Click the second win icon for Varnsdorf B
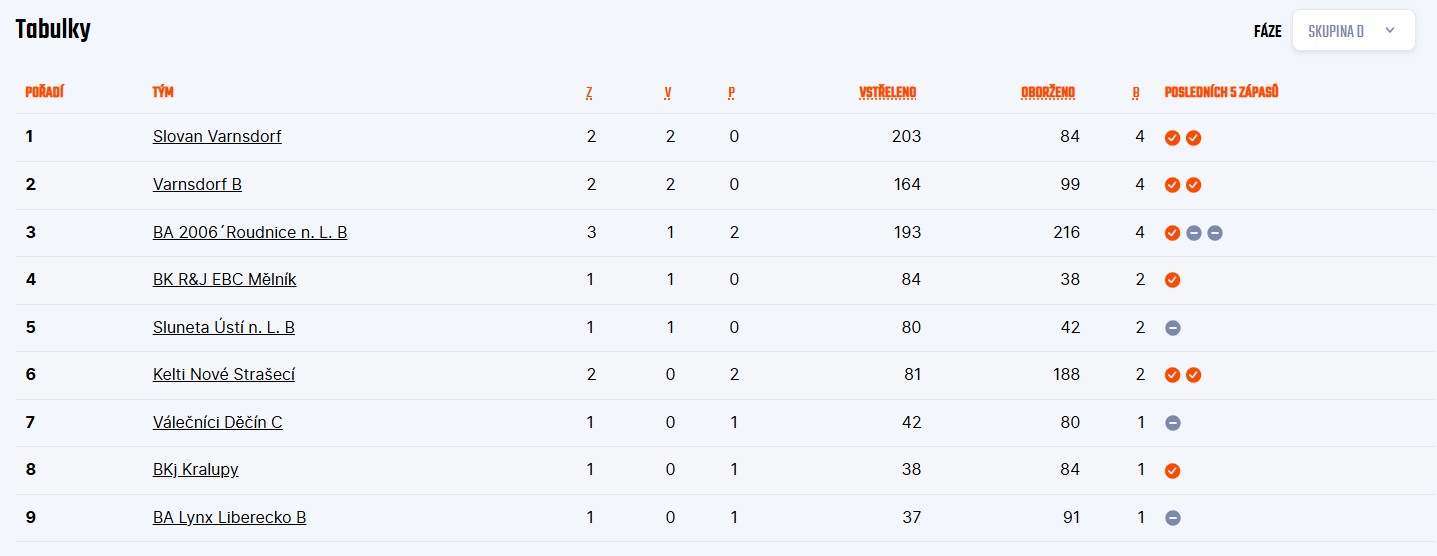Image resolution: width=1437 pixels, height=556 pixels. [x=1193, y=185]
